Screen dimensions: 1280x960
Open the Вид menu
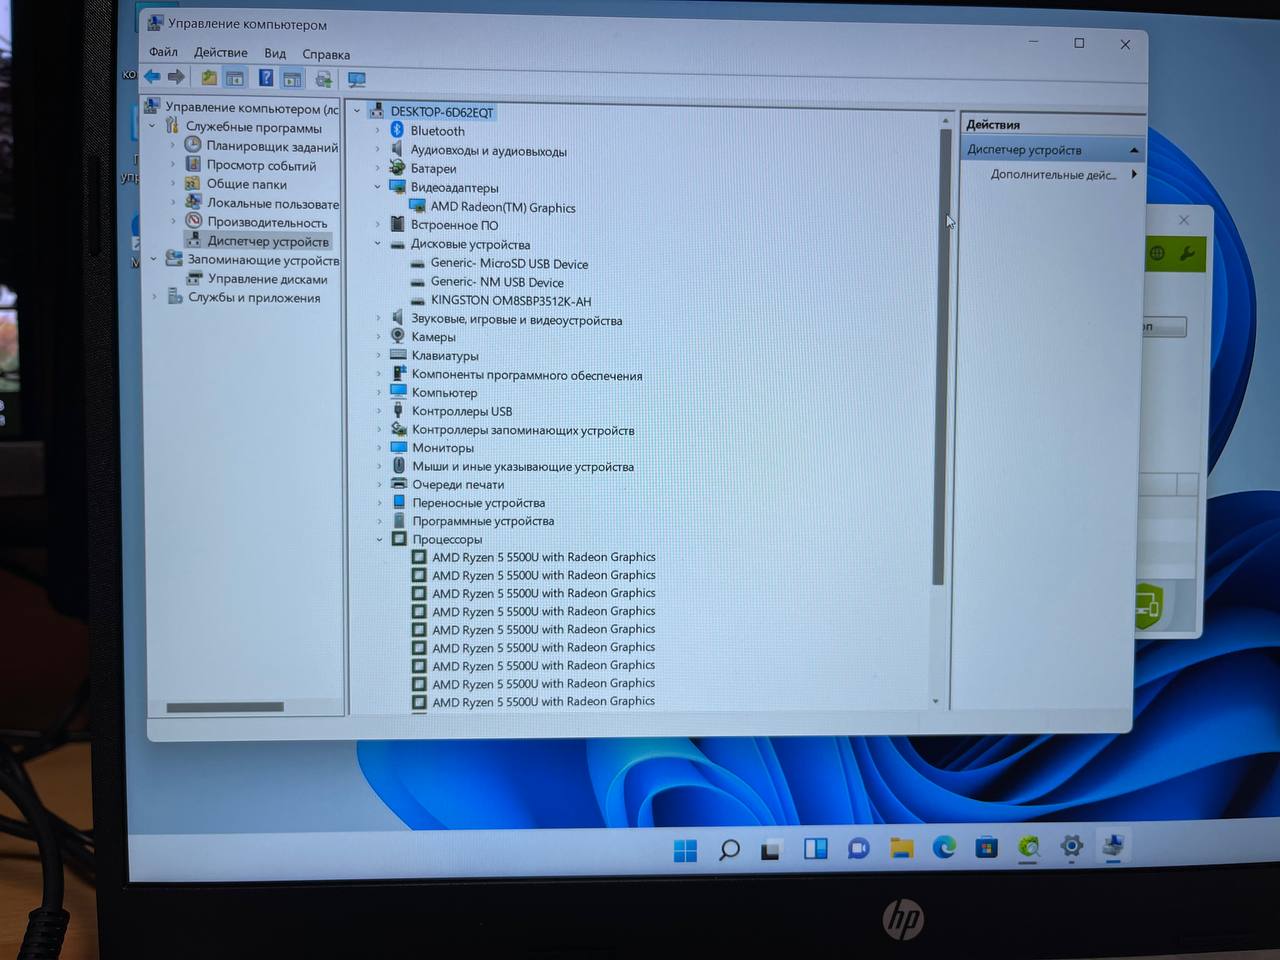[275, 54]
